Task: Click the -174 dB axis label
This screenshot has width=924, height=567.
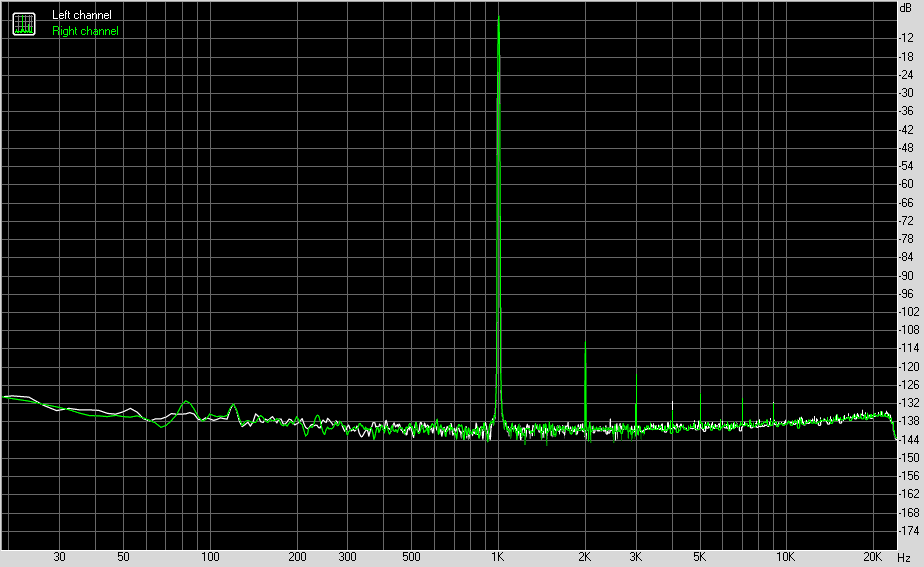Action: 908,530
